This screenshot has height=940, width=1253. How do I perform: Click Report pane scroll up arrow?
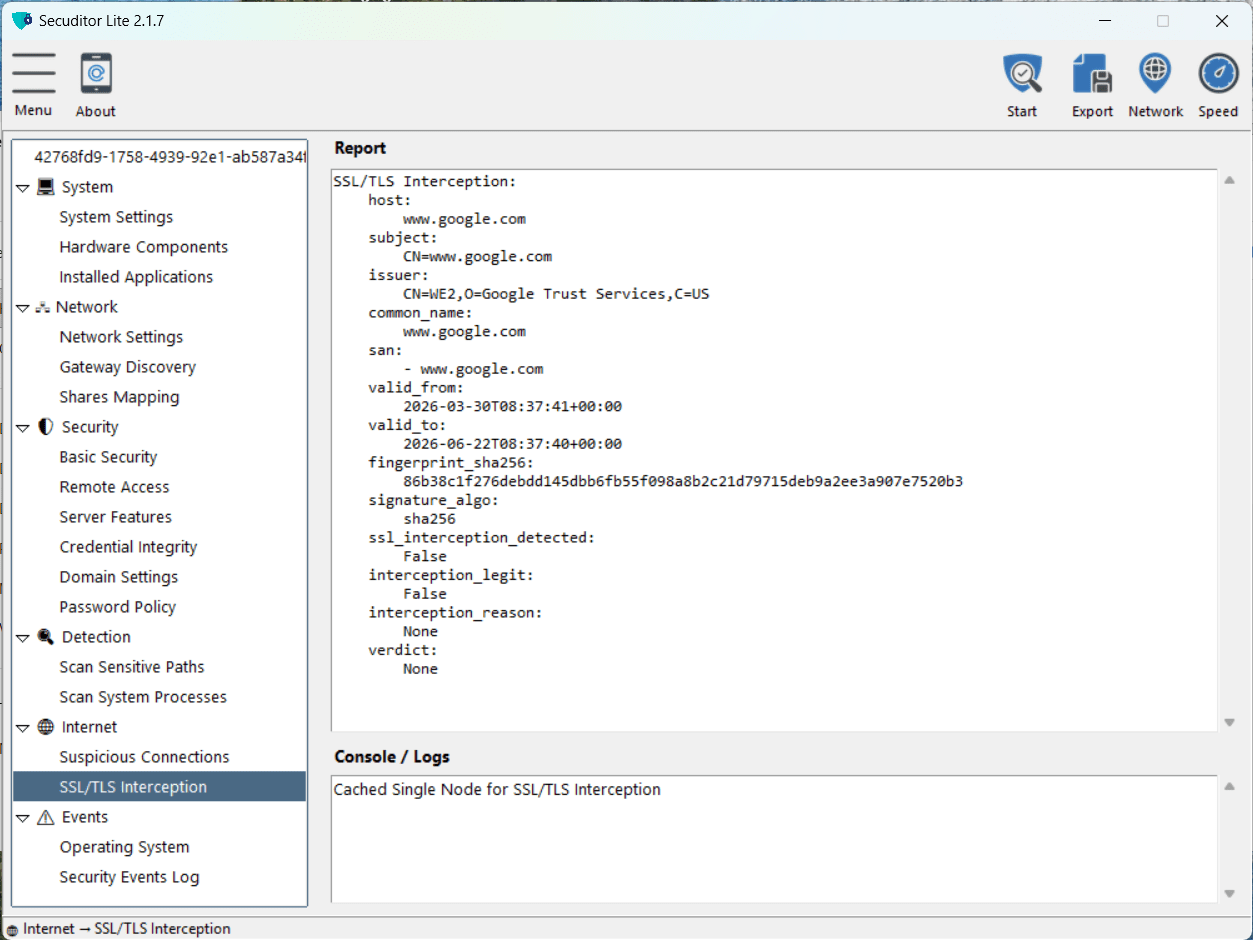click(1229, 181)
